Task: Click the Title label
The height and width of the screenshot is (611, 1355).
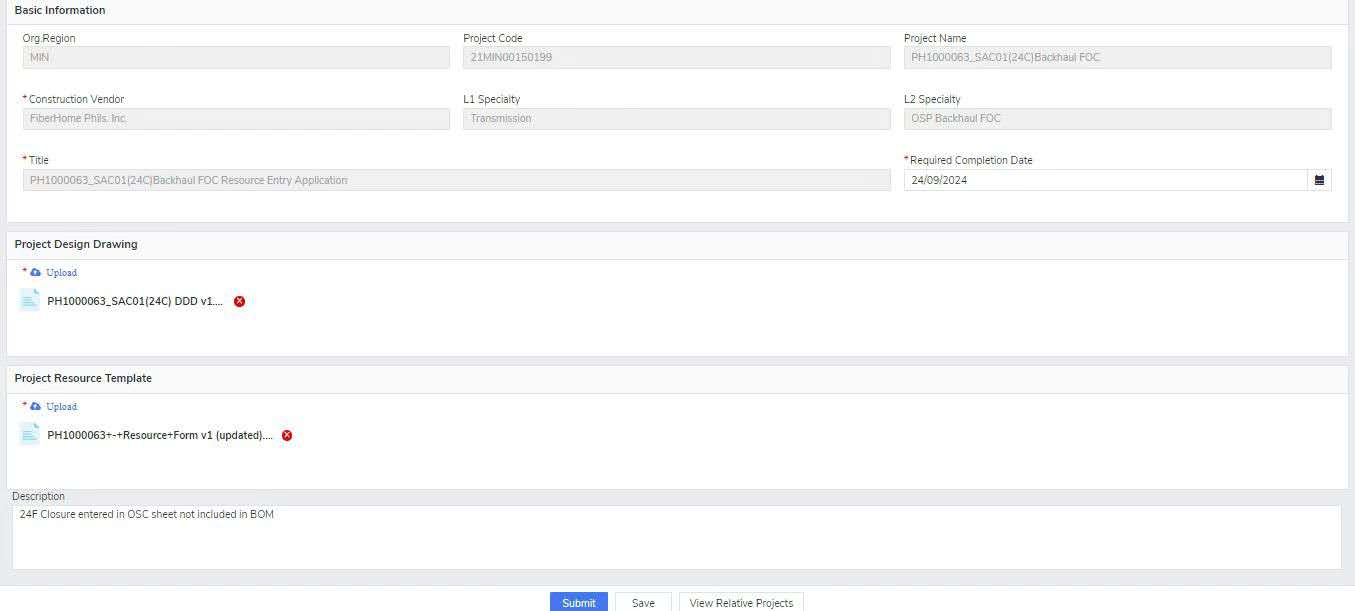Action: pyautogui.click(x=38, y=160)
